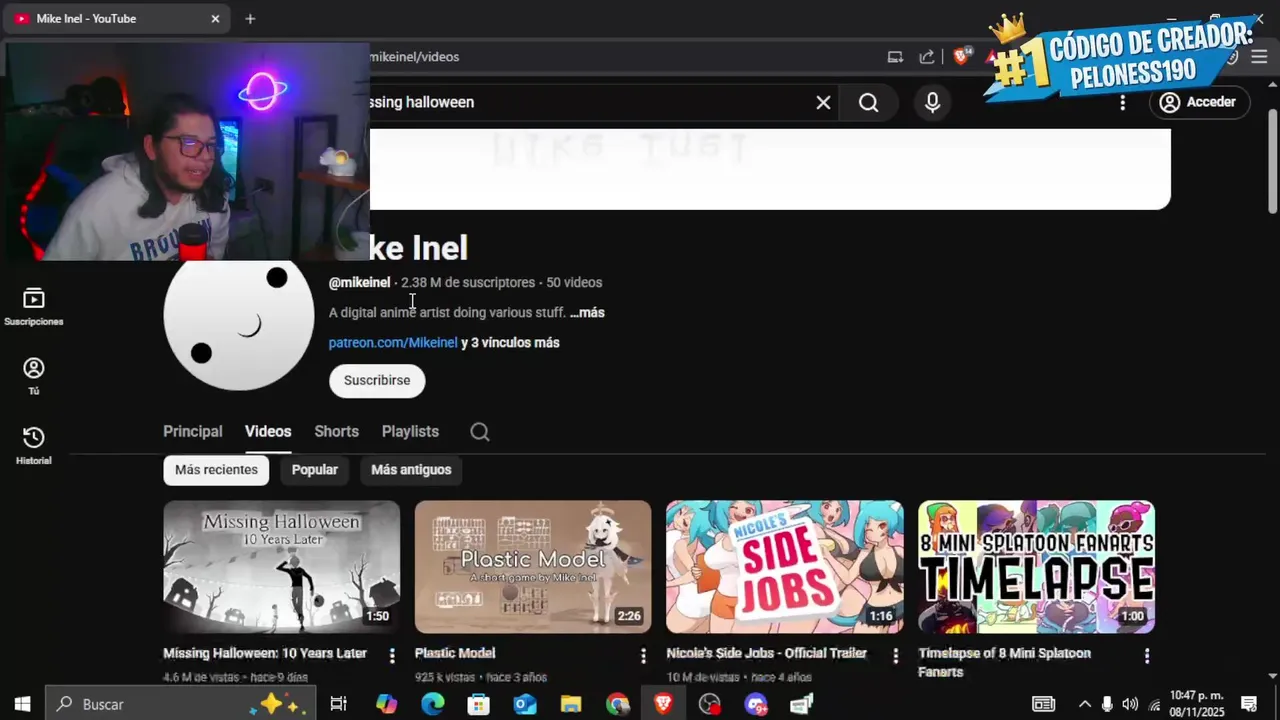Open Outlook from the taskbar
The image size is (1280, 720).
(525, 704)
